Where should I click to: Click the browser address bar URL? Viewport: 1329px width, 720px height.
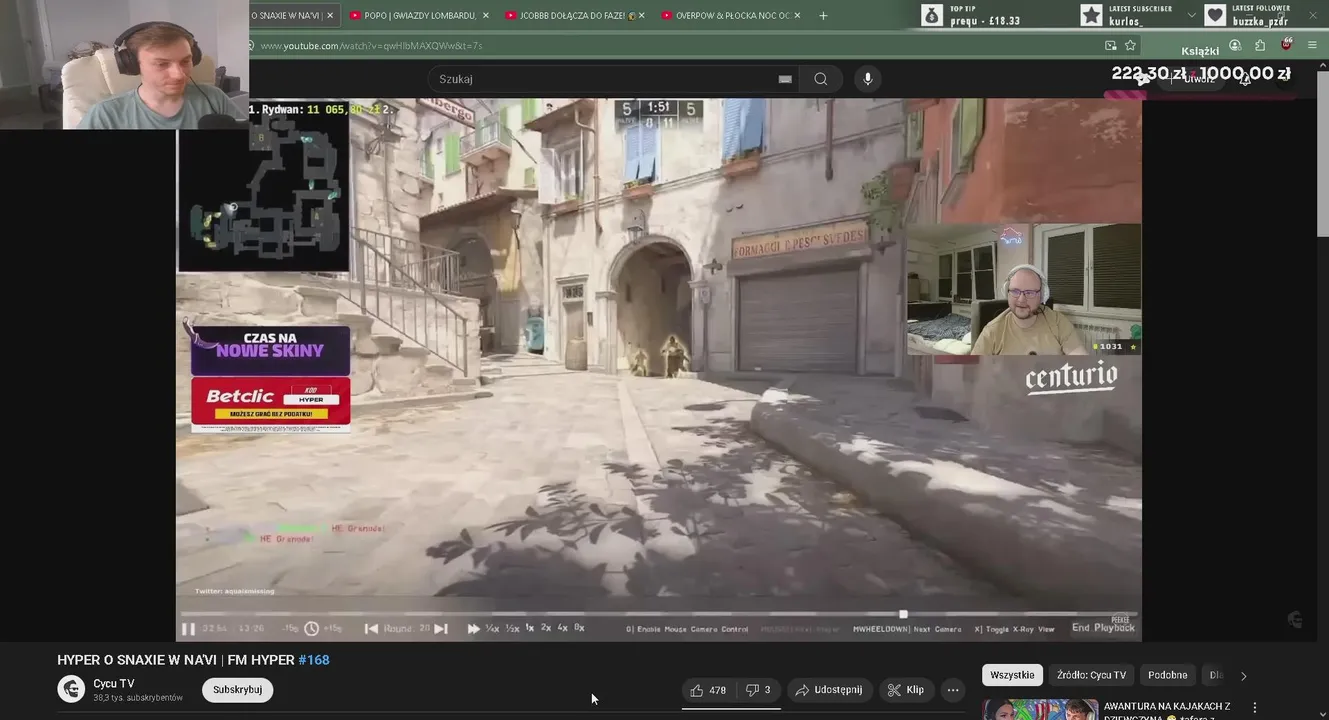(x=371, y=45)
